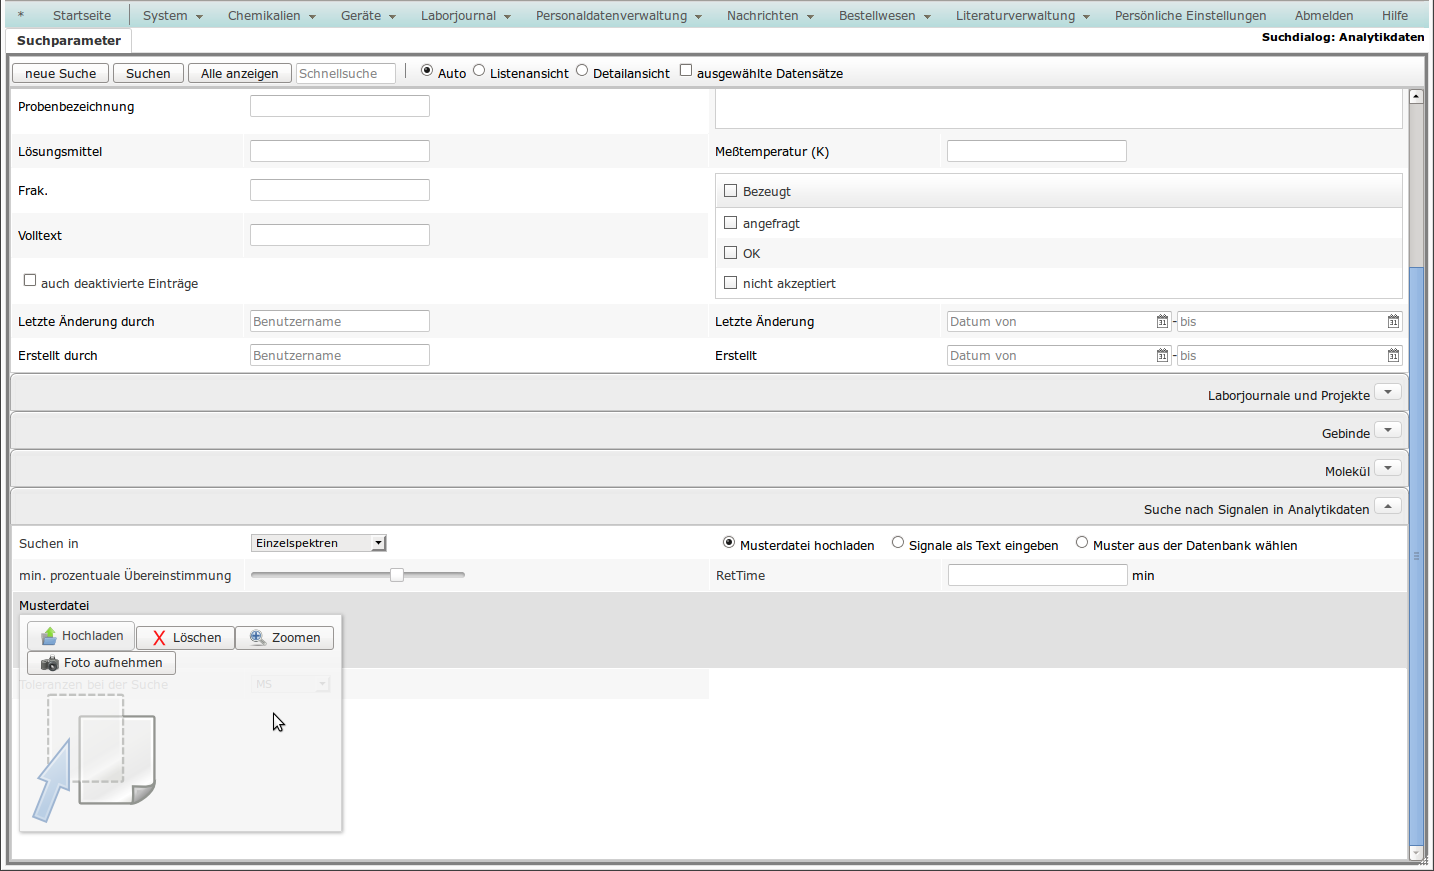
Task: Click the Zoomen magnifier button
Action: coord(285,638)
